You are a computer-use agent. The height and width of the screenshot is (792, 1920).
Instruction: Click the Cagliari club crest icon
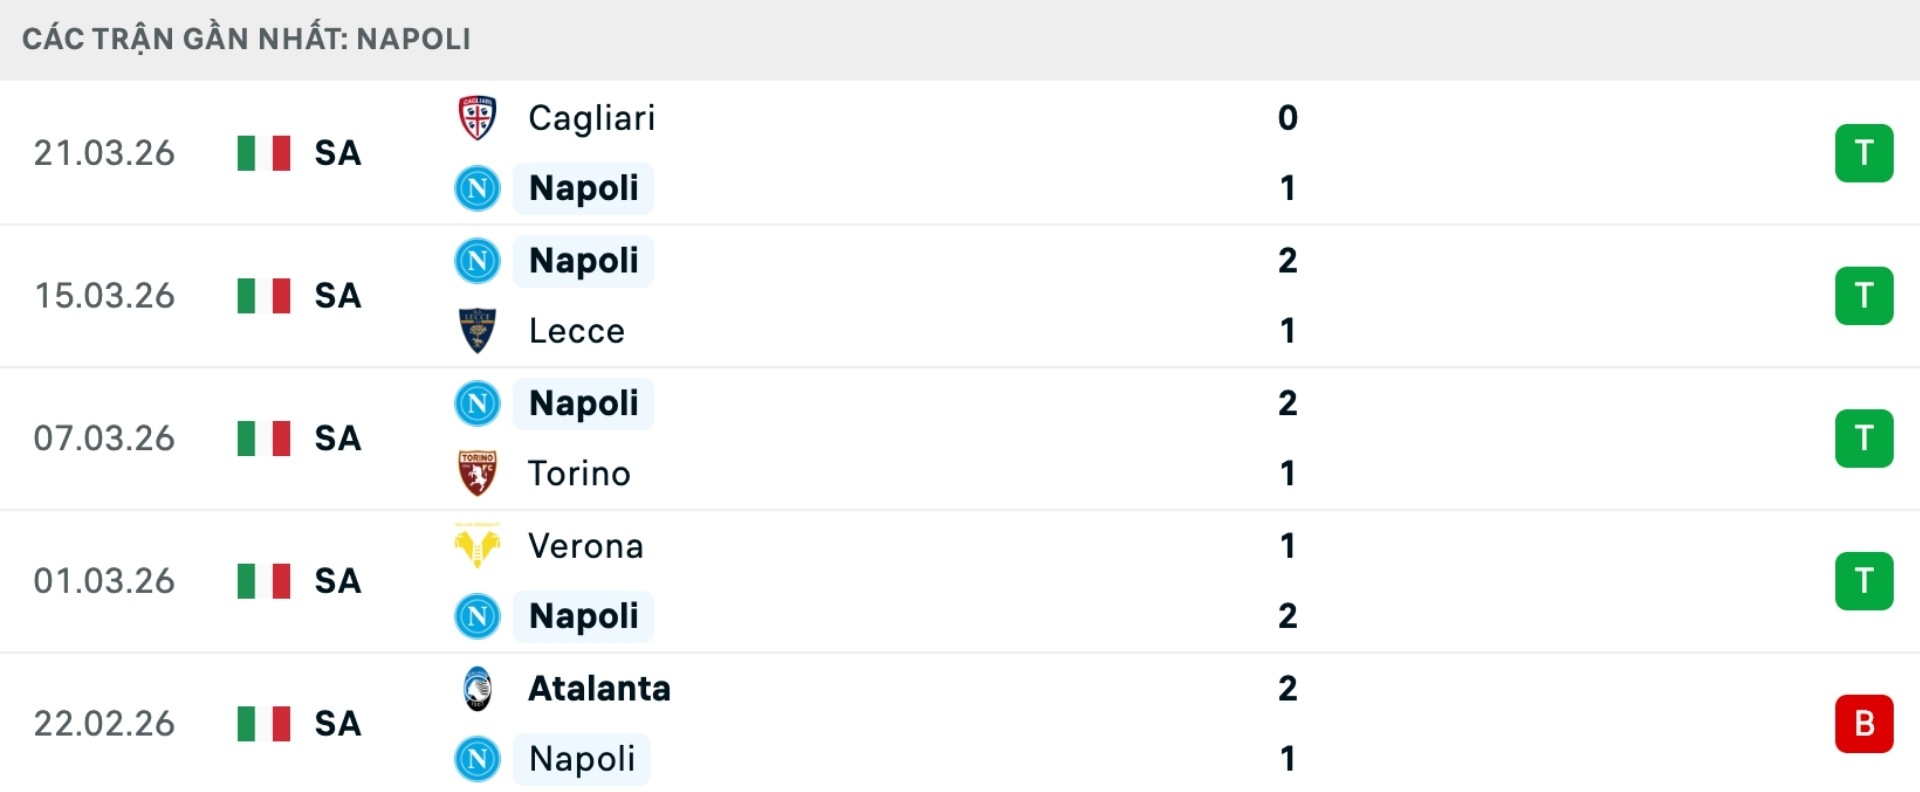477,118
